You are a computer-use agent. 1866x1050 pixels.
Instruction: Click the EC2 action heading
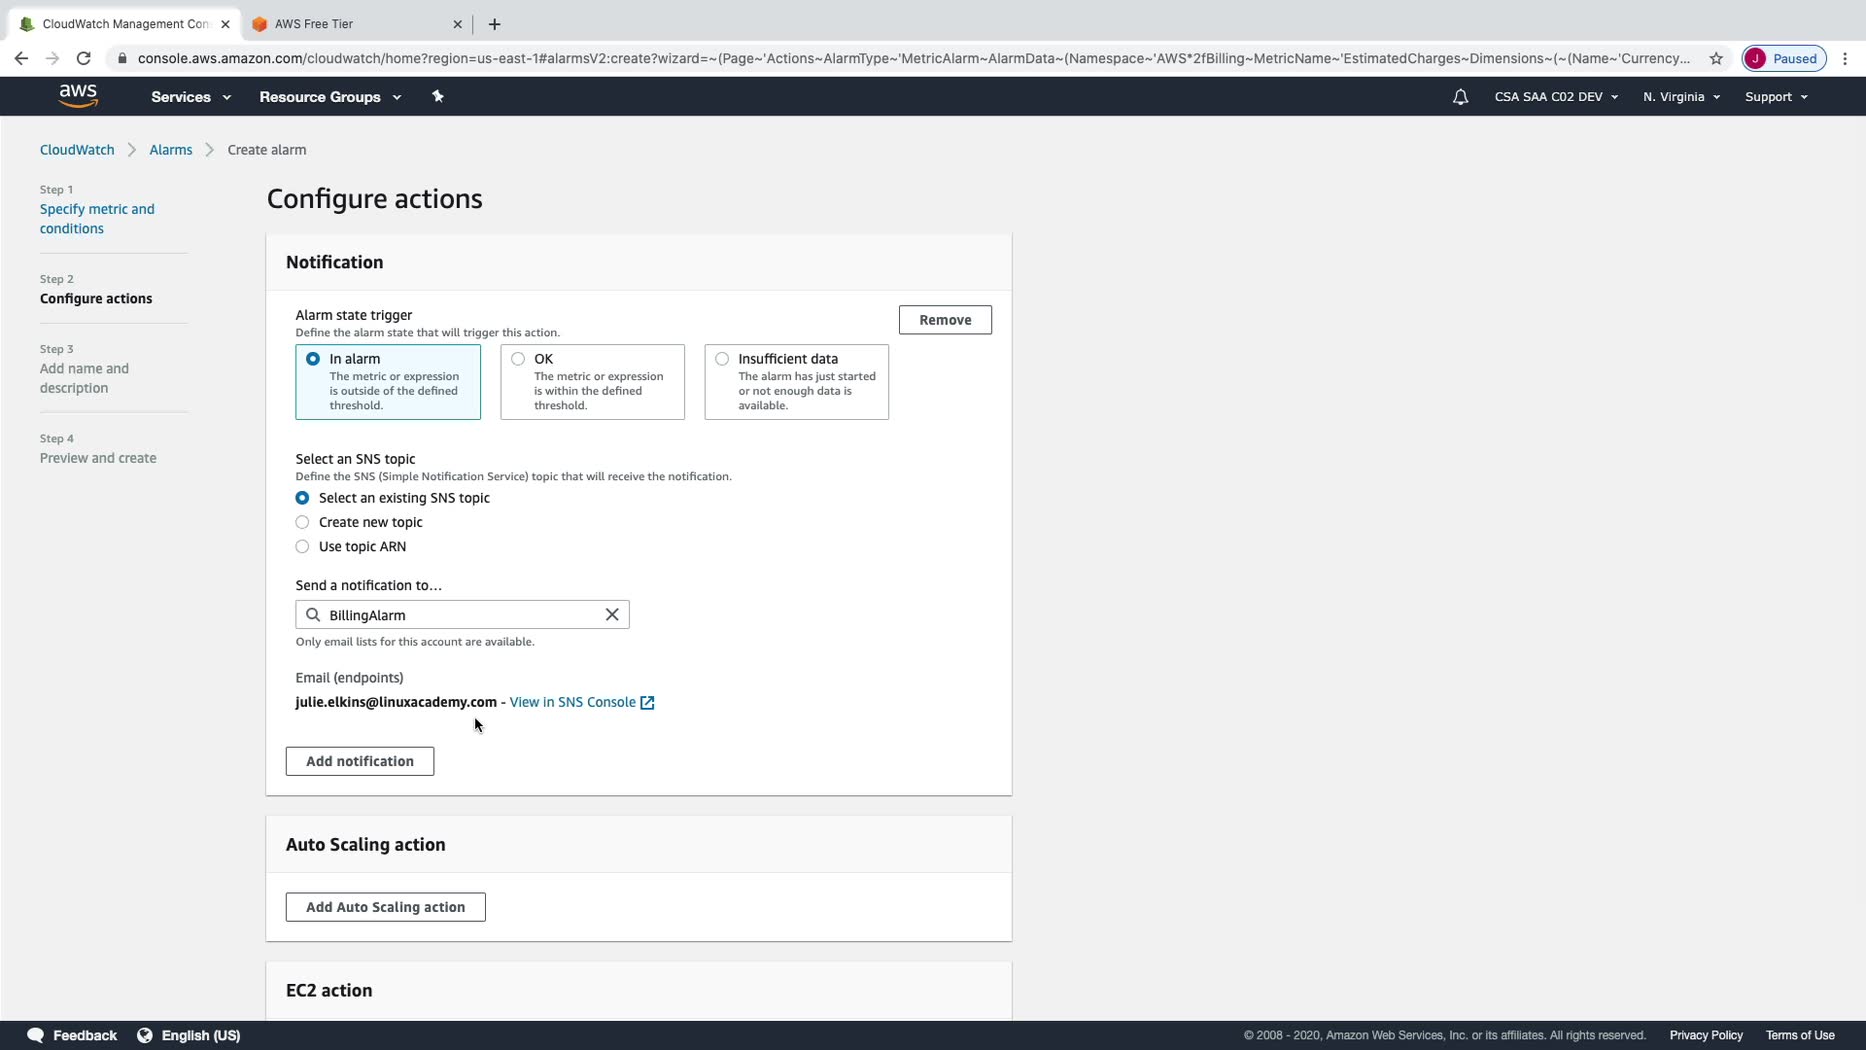click(x=329, y=990)
